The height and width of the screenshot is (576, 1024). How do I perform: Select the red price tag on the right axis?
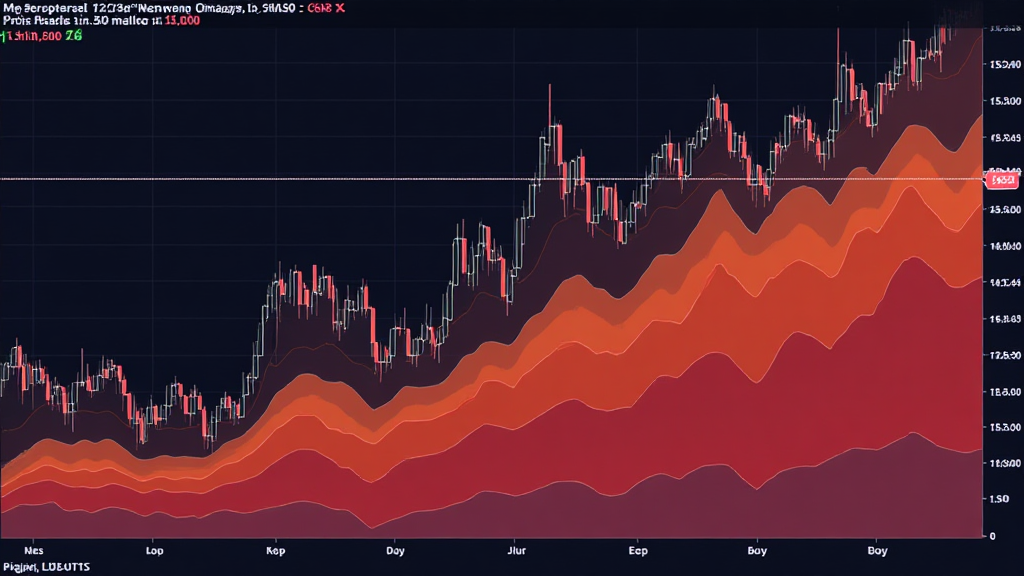click(x=1000, y=180)
